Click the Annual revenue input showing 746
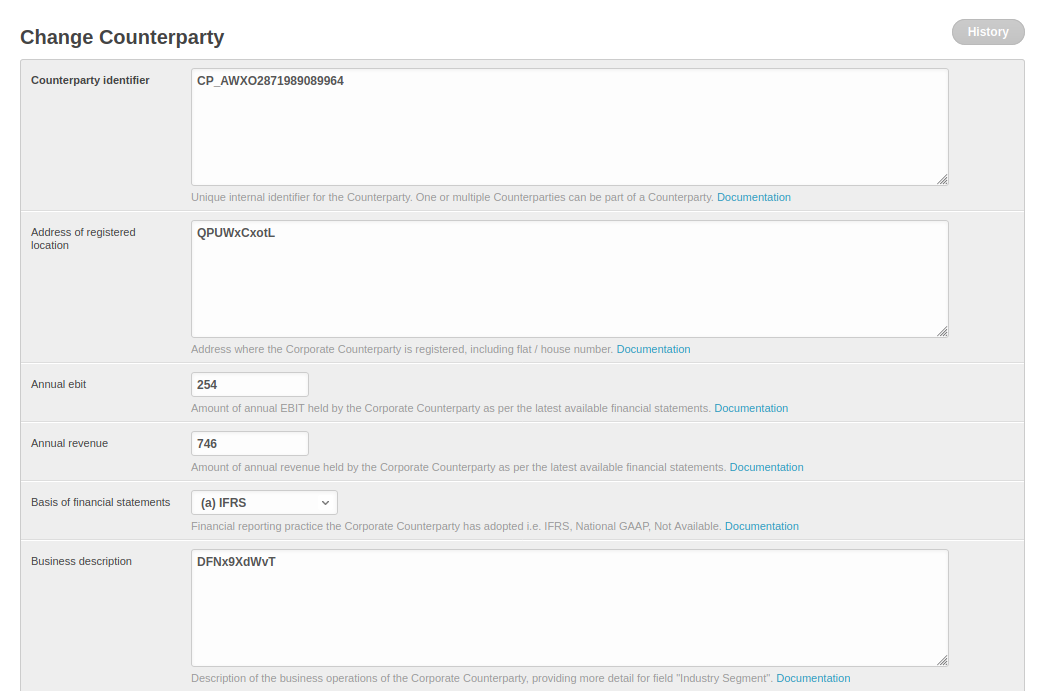The image size is (1045, 691). [249, 443]
